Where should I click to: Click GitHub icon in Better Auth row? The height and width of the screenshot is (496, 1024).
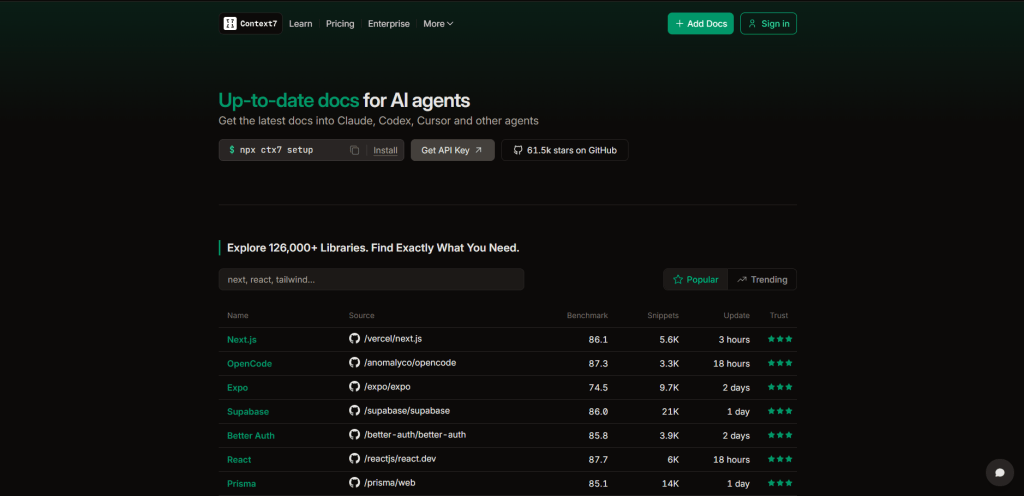355,434
